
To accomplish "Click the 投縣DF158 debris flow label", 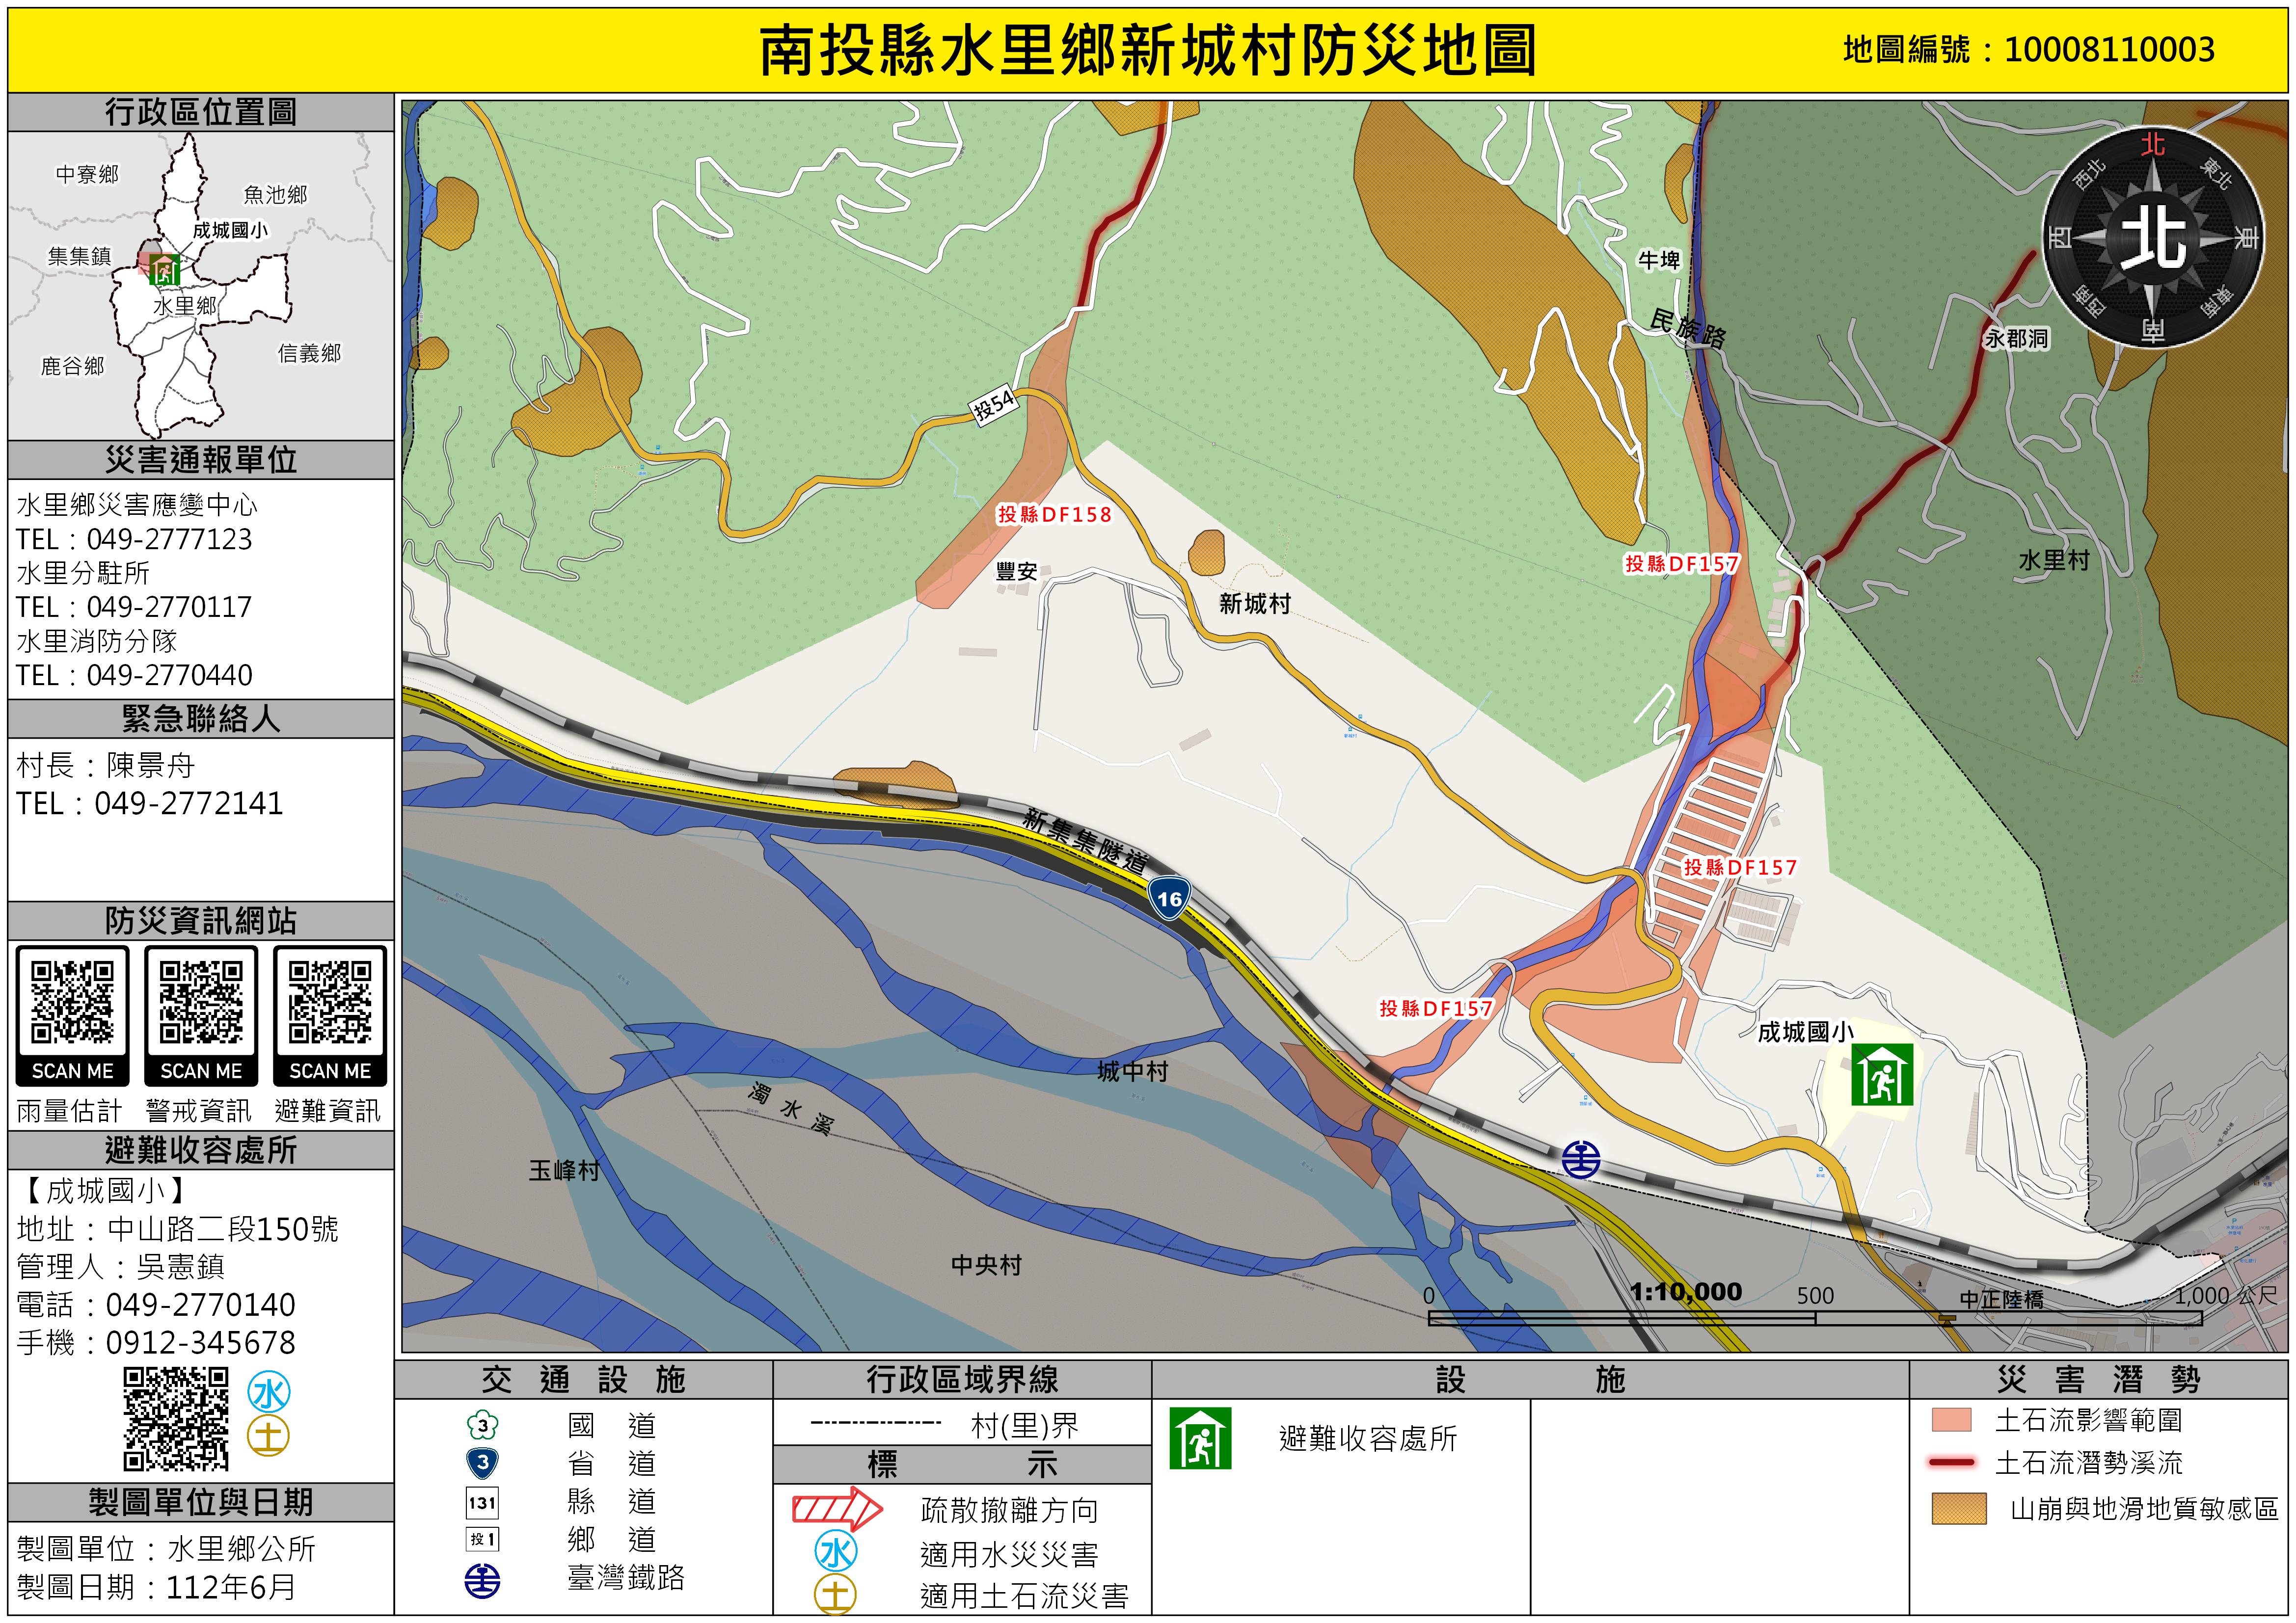I will (x=1054, y=514).
